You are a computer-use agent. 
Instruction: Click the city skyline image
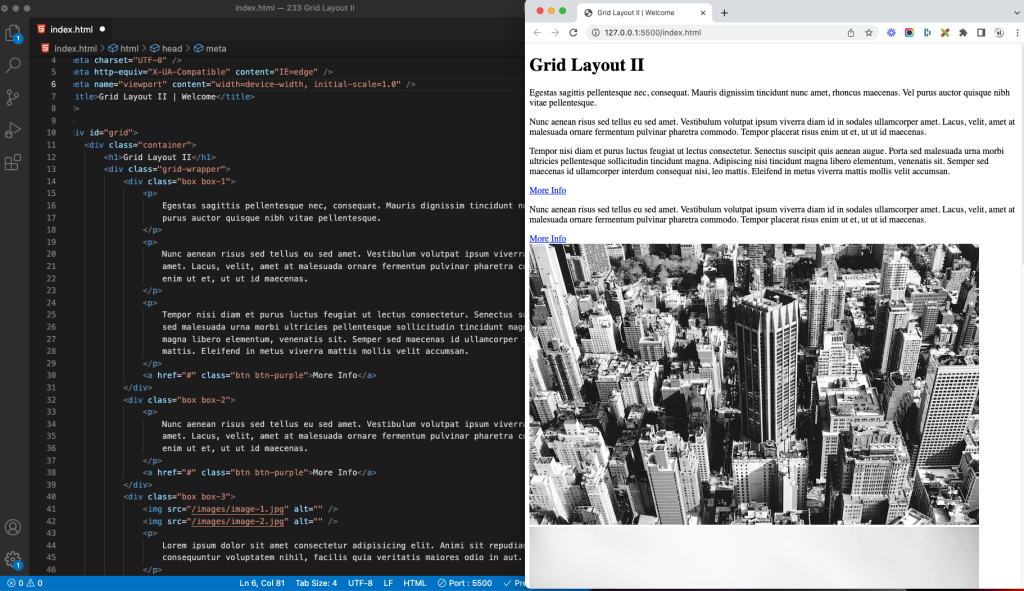[x=754, y=385]
